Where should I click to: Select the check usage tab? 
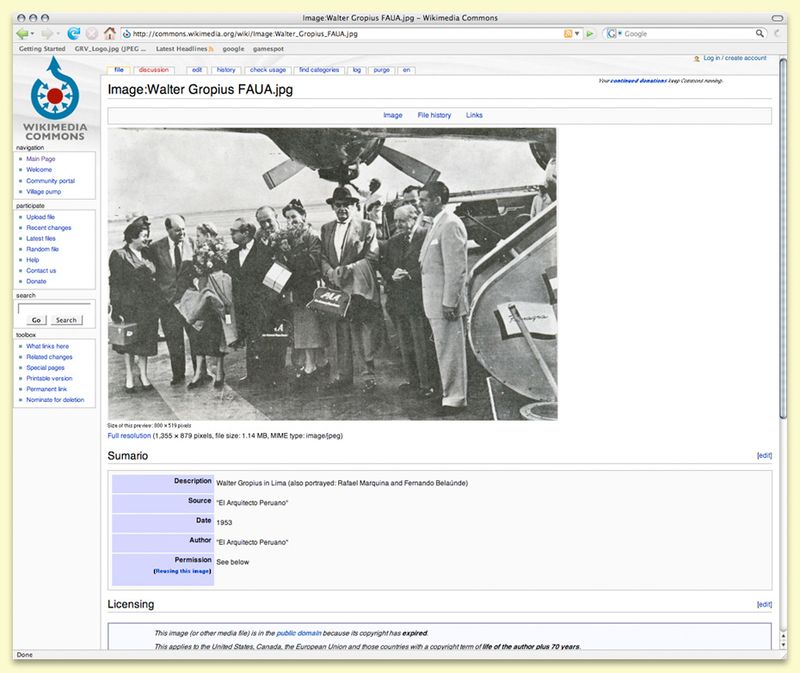[266, 70]
